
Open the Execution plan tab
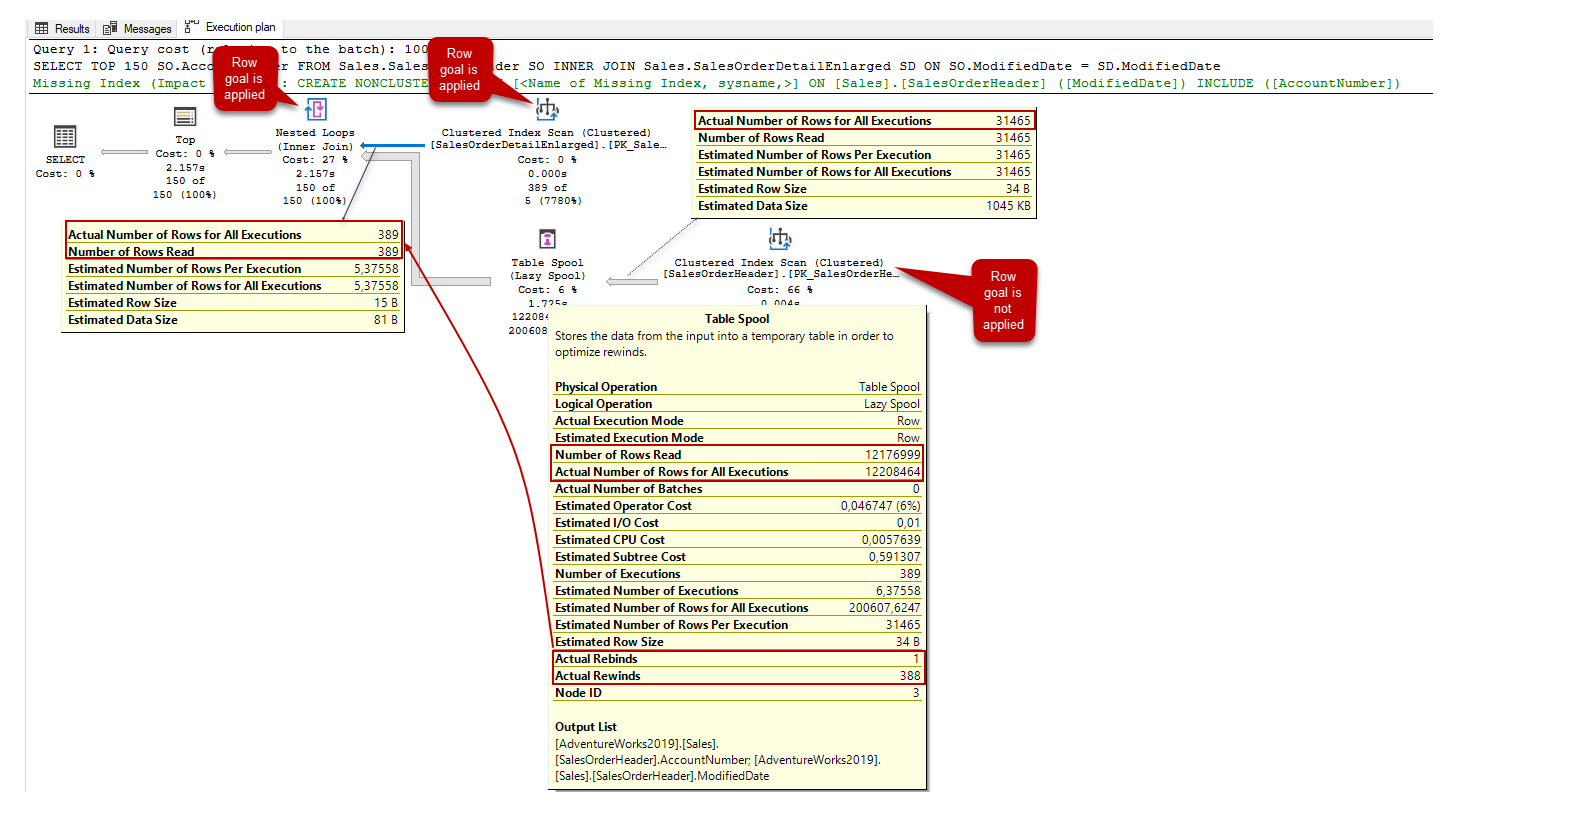coord(230,27)
